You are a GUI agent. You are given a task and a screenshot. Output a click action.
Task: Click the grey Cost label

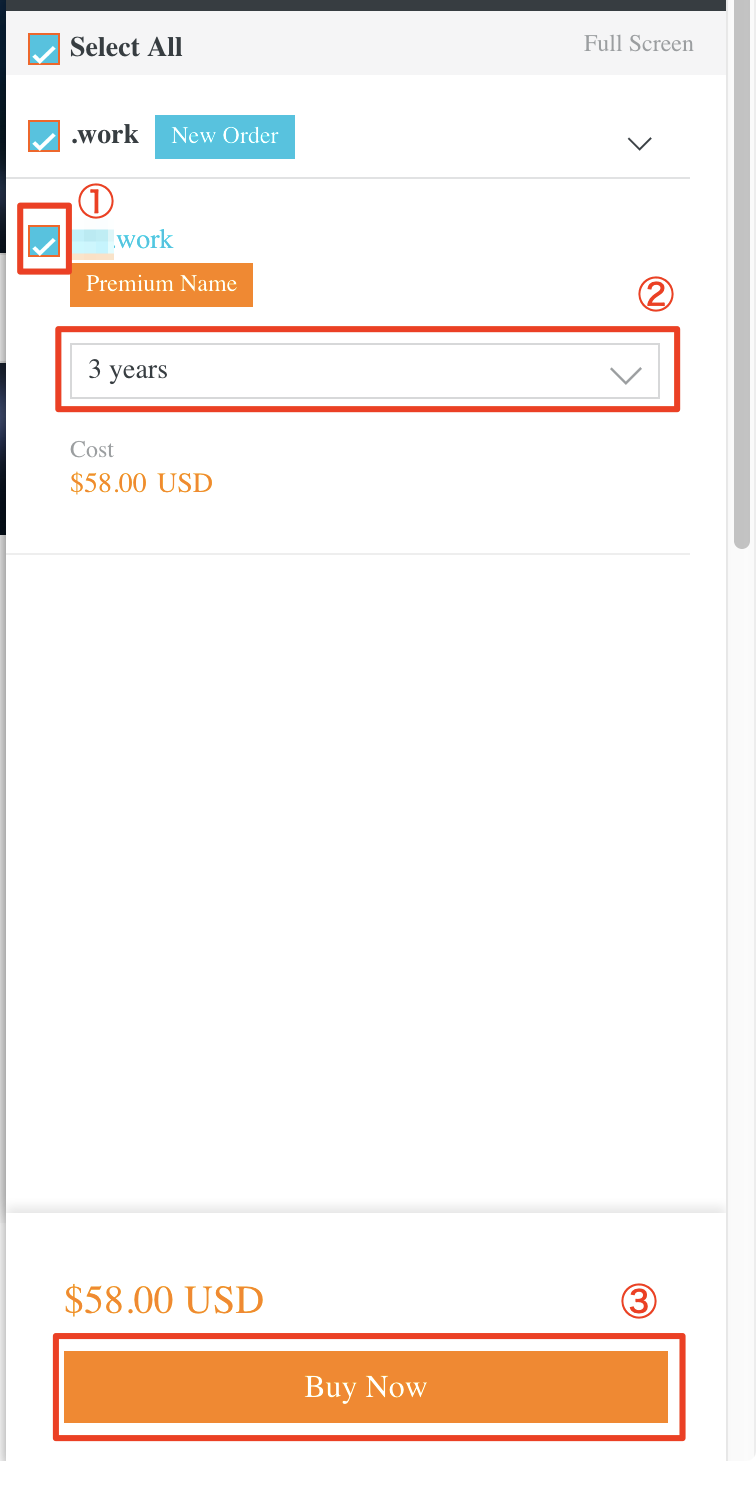click(x=92, y=450)
